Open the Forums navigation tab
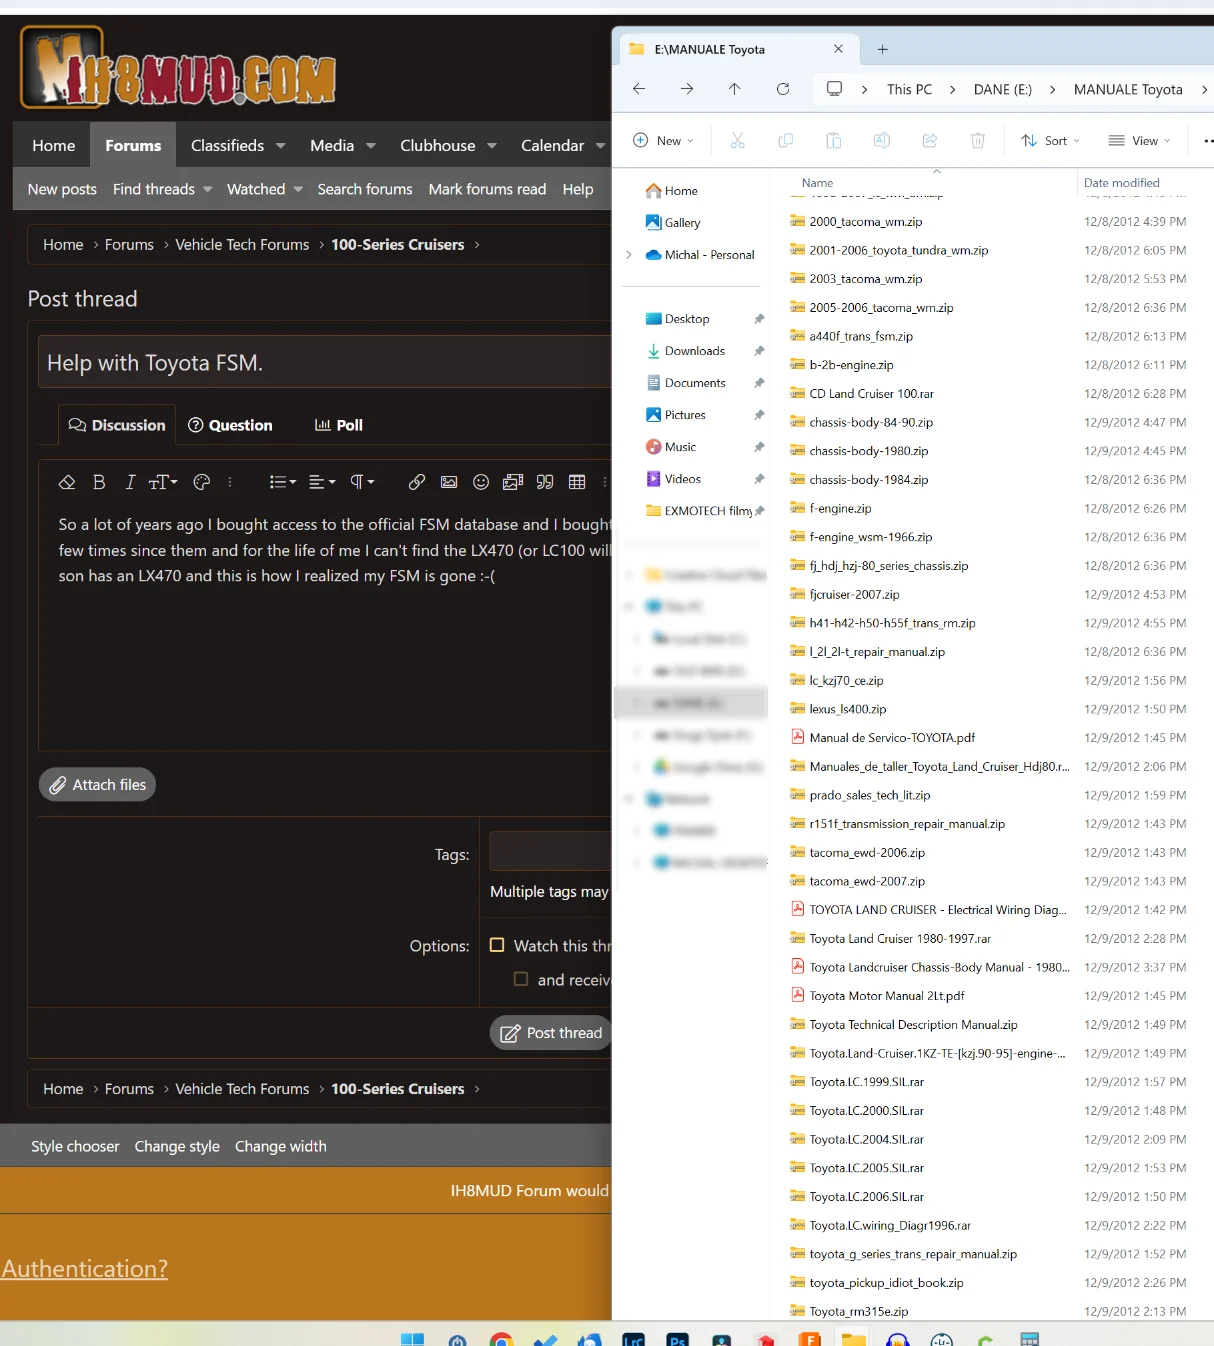The width and height of the screenshot is (1214, 1346). (x=133, y=146)
